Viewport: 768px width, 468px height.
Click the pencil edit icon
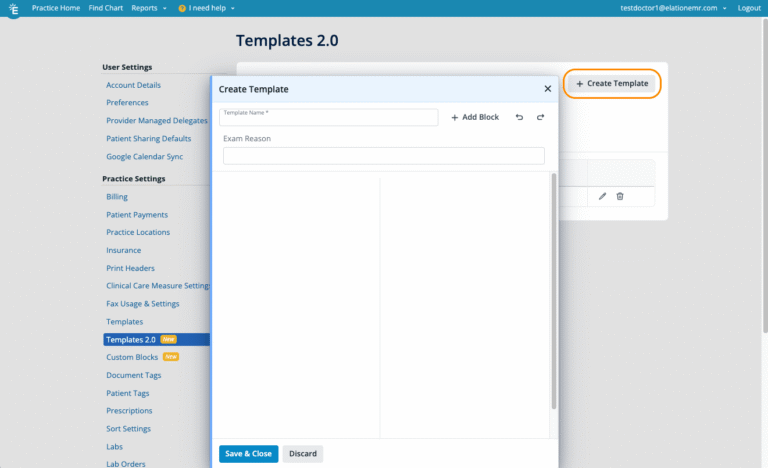pos(602,196)
